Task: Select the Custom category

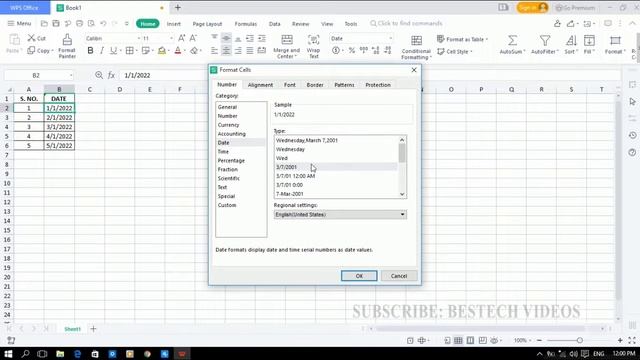Action: point(227,205)
